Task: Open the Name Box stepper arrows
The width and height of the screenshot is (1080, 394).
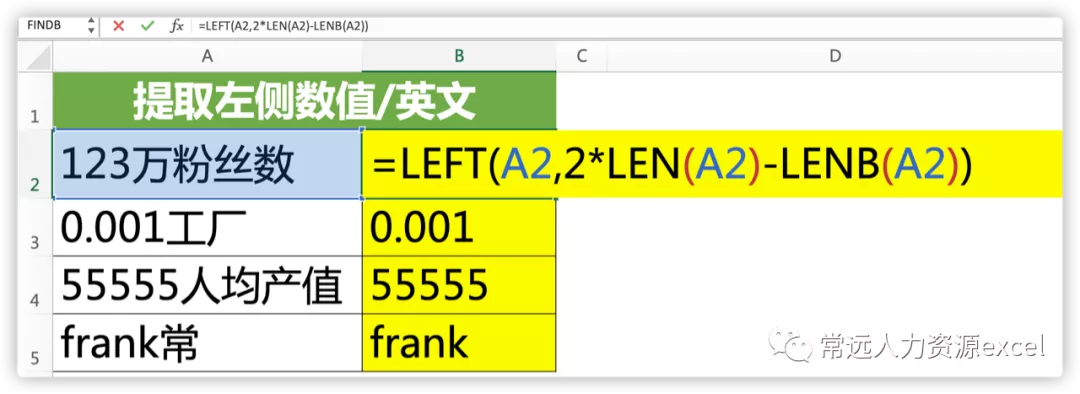Action: click(91, 26)
